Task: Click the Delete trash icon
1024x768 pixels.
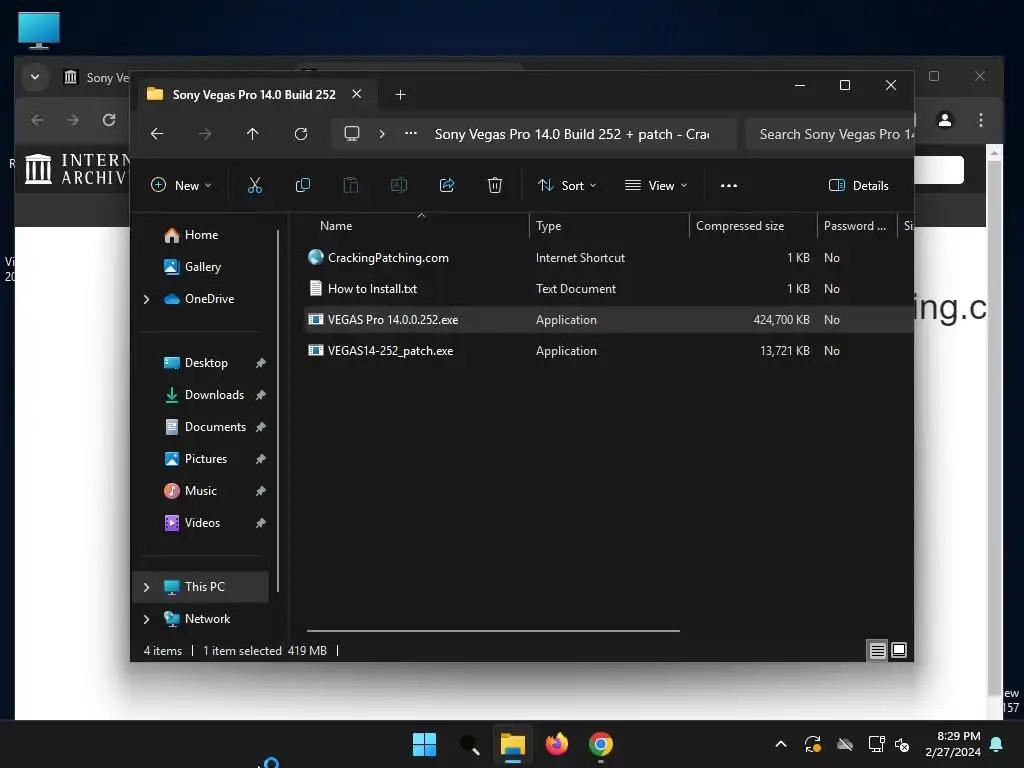Action: pos(494,185)
